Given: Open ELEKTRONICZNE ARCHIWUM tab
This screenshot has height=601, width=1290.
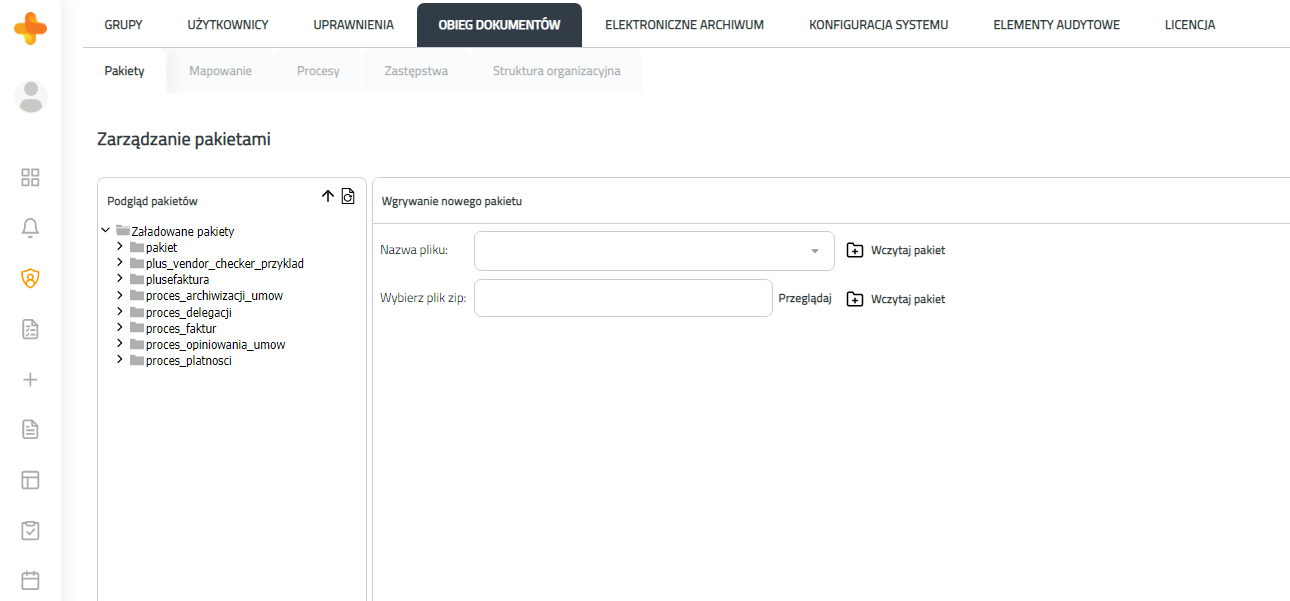Looking at the screenshot, I should click(684, 25).
